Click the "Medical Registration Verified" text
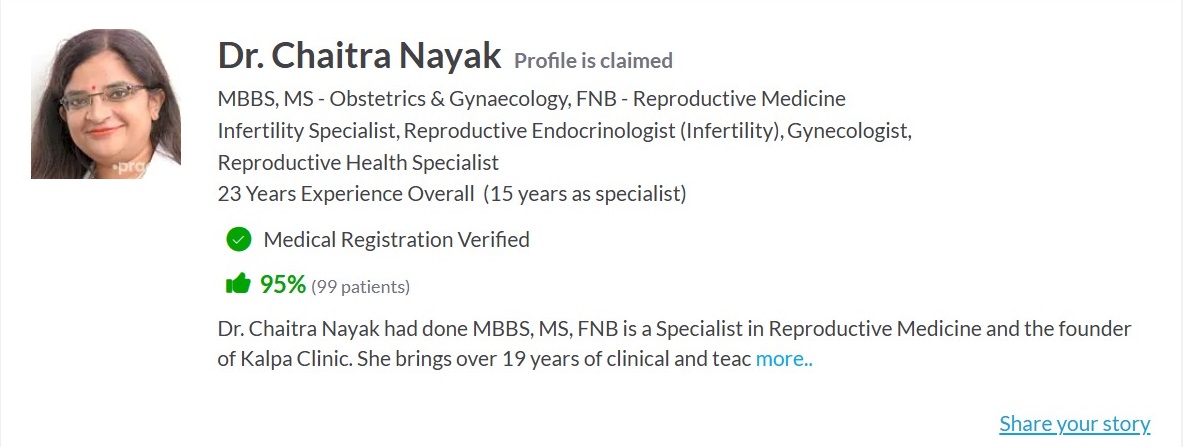Screen dimensions: 1183x447 pyautogui.click(x=396, y=240)
